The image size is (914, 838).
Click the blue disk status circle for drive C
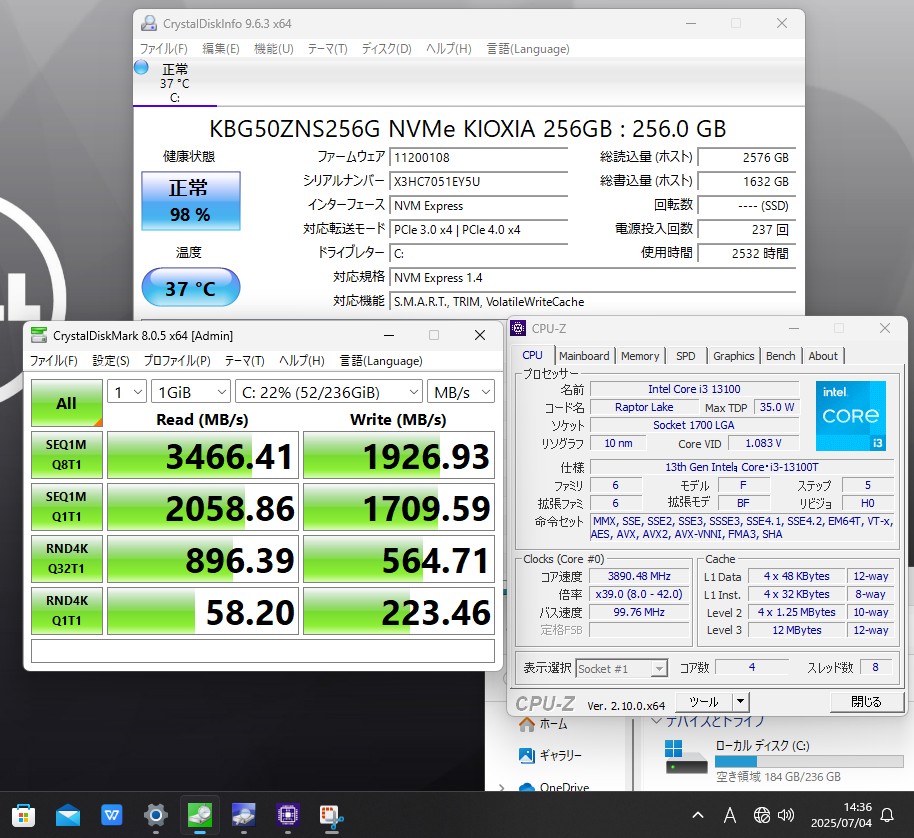coord(141,67)
